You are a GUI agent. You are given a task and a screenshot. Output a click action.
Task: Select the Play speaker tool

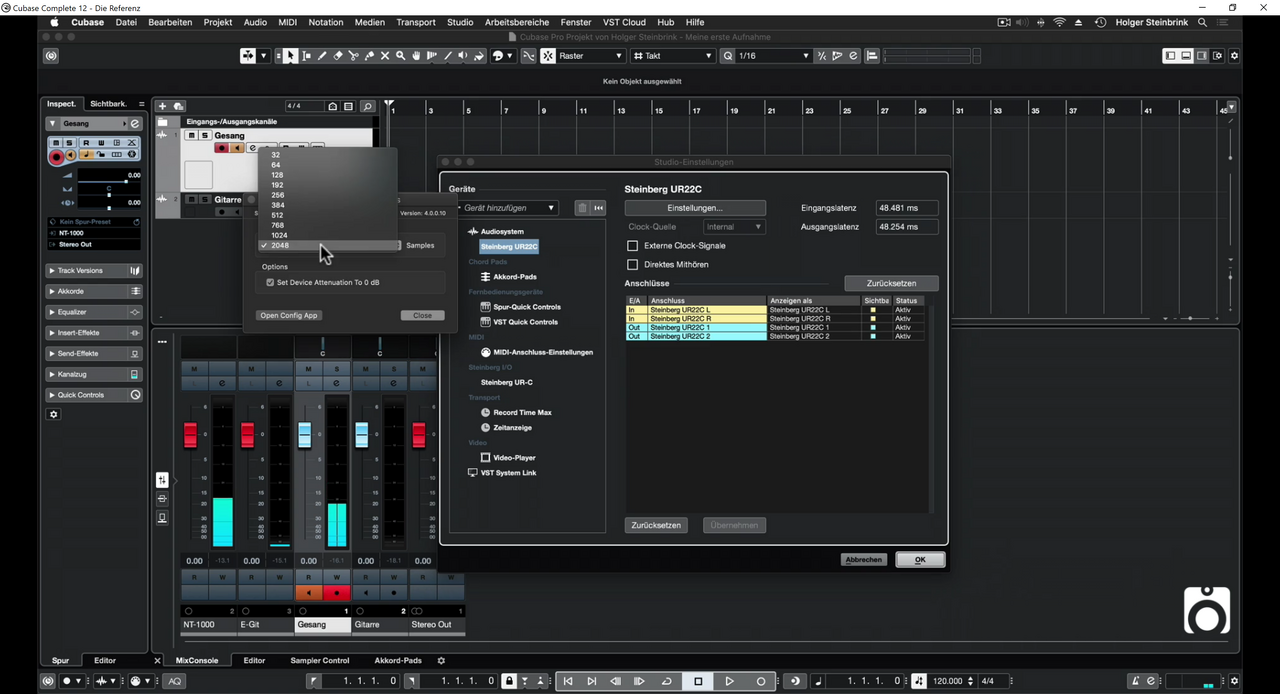tap(463, 56)
